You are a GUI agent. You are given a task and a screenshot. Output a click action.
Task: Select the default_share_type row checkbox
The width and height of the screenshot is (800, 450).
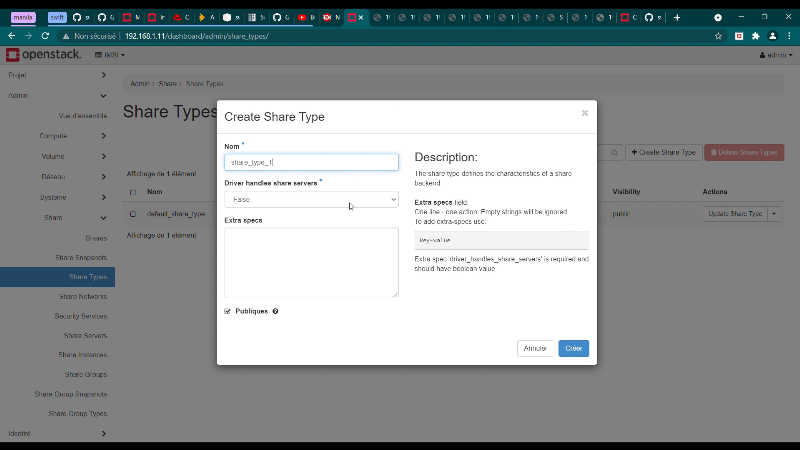132,214
